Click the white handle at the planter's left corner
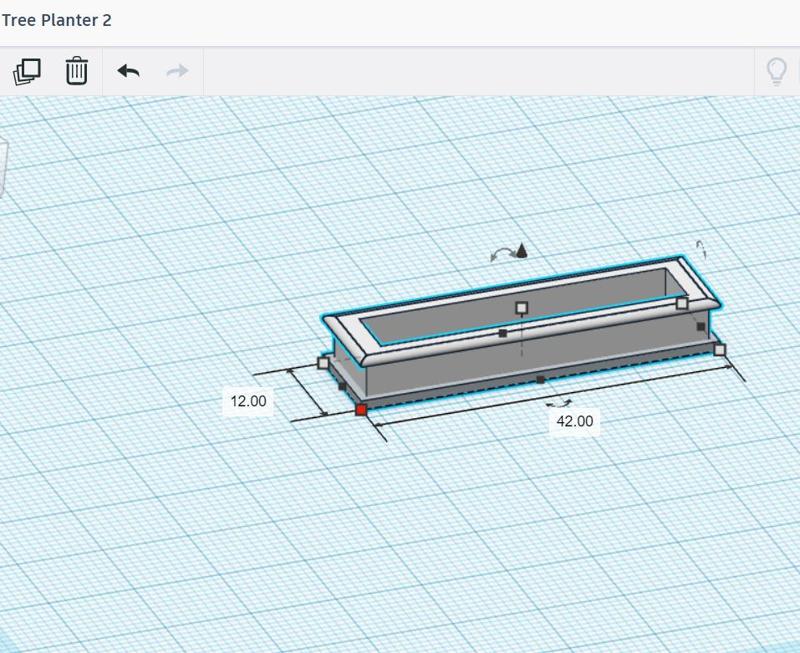Screen dimensions: 800x653 (x=323, y=363)
